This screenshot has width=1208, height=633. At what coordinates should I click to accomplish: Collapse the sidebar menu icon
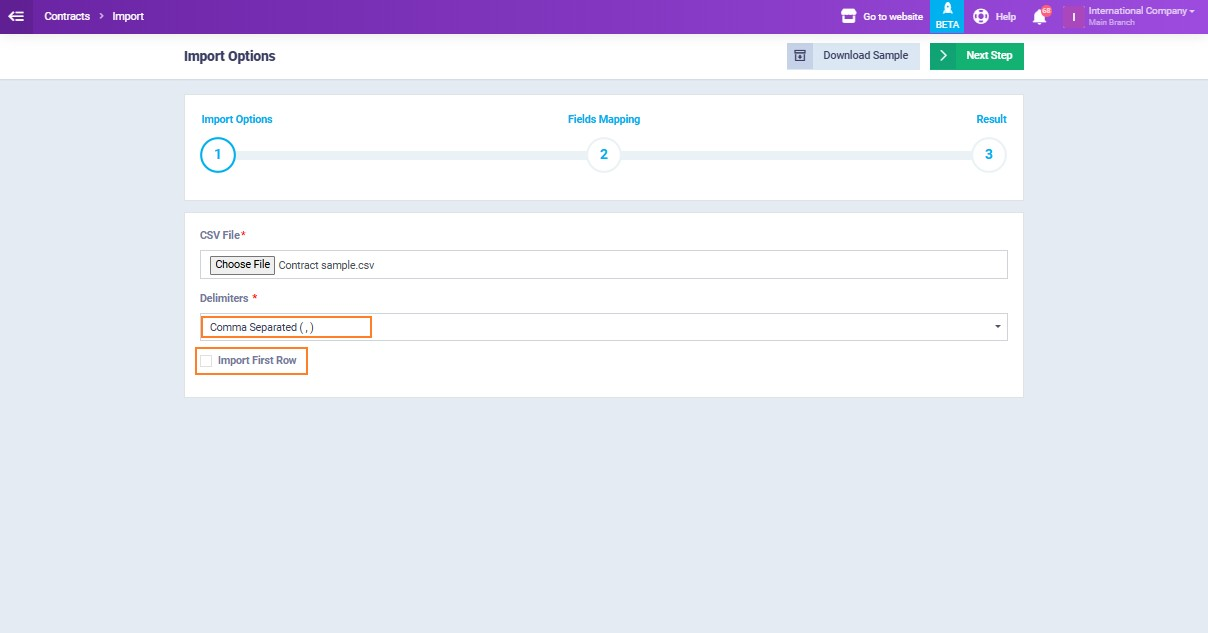(x=16, y=16)
